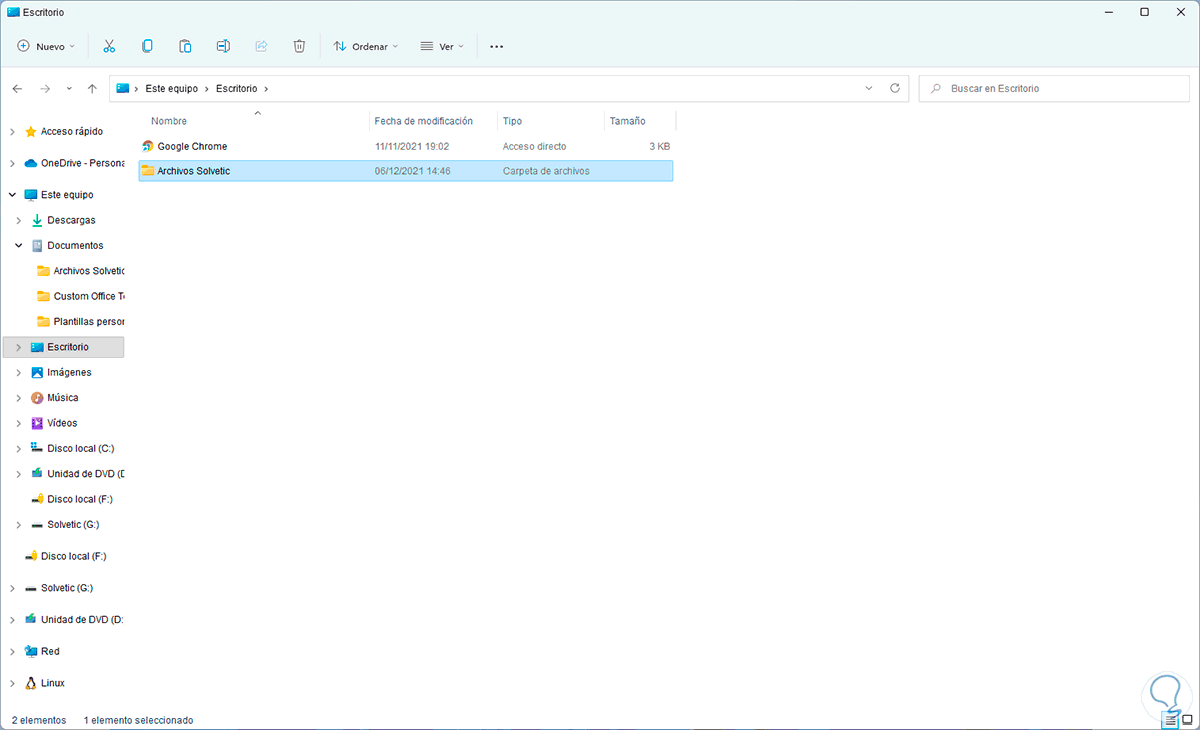Expand the Linux tree node

[12, 683]
